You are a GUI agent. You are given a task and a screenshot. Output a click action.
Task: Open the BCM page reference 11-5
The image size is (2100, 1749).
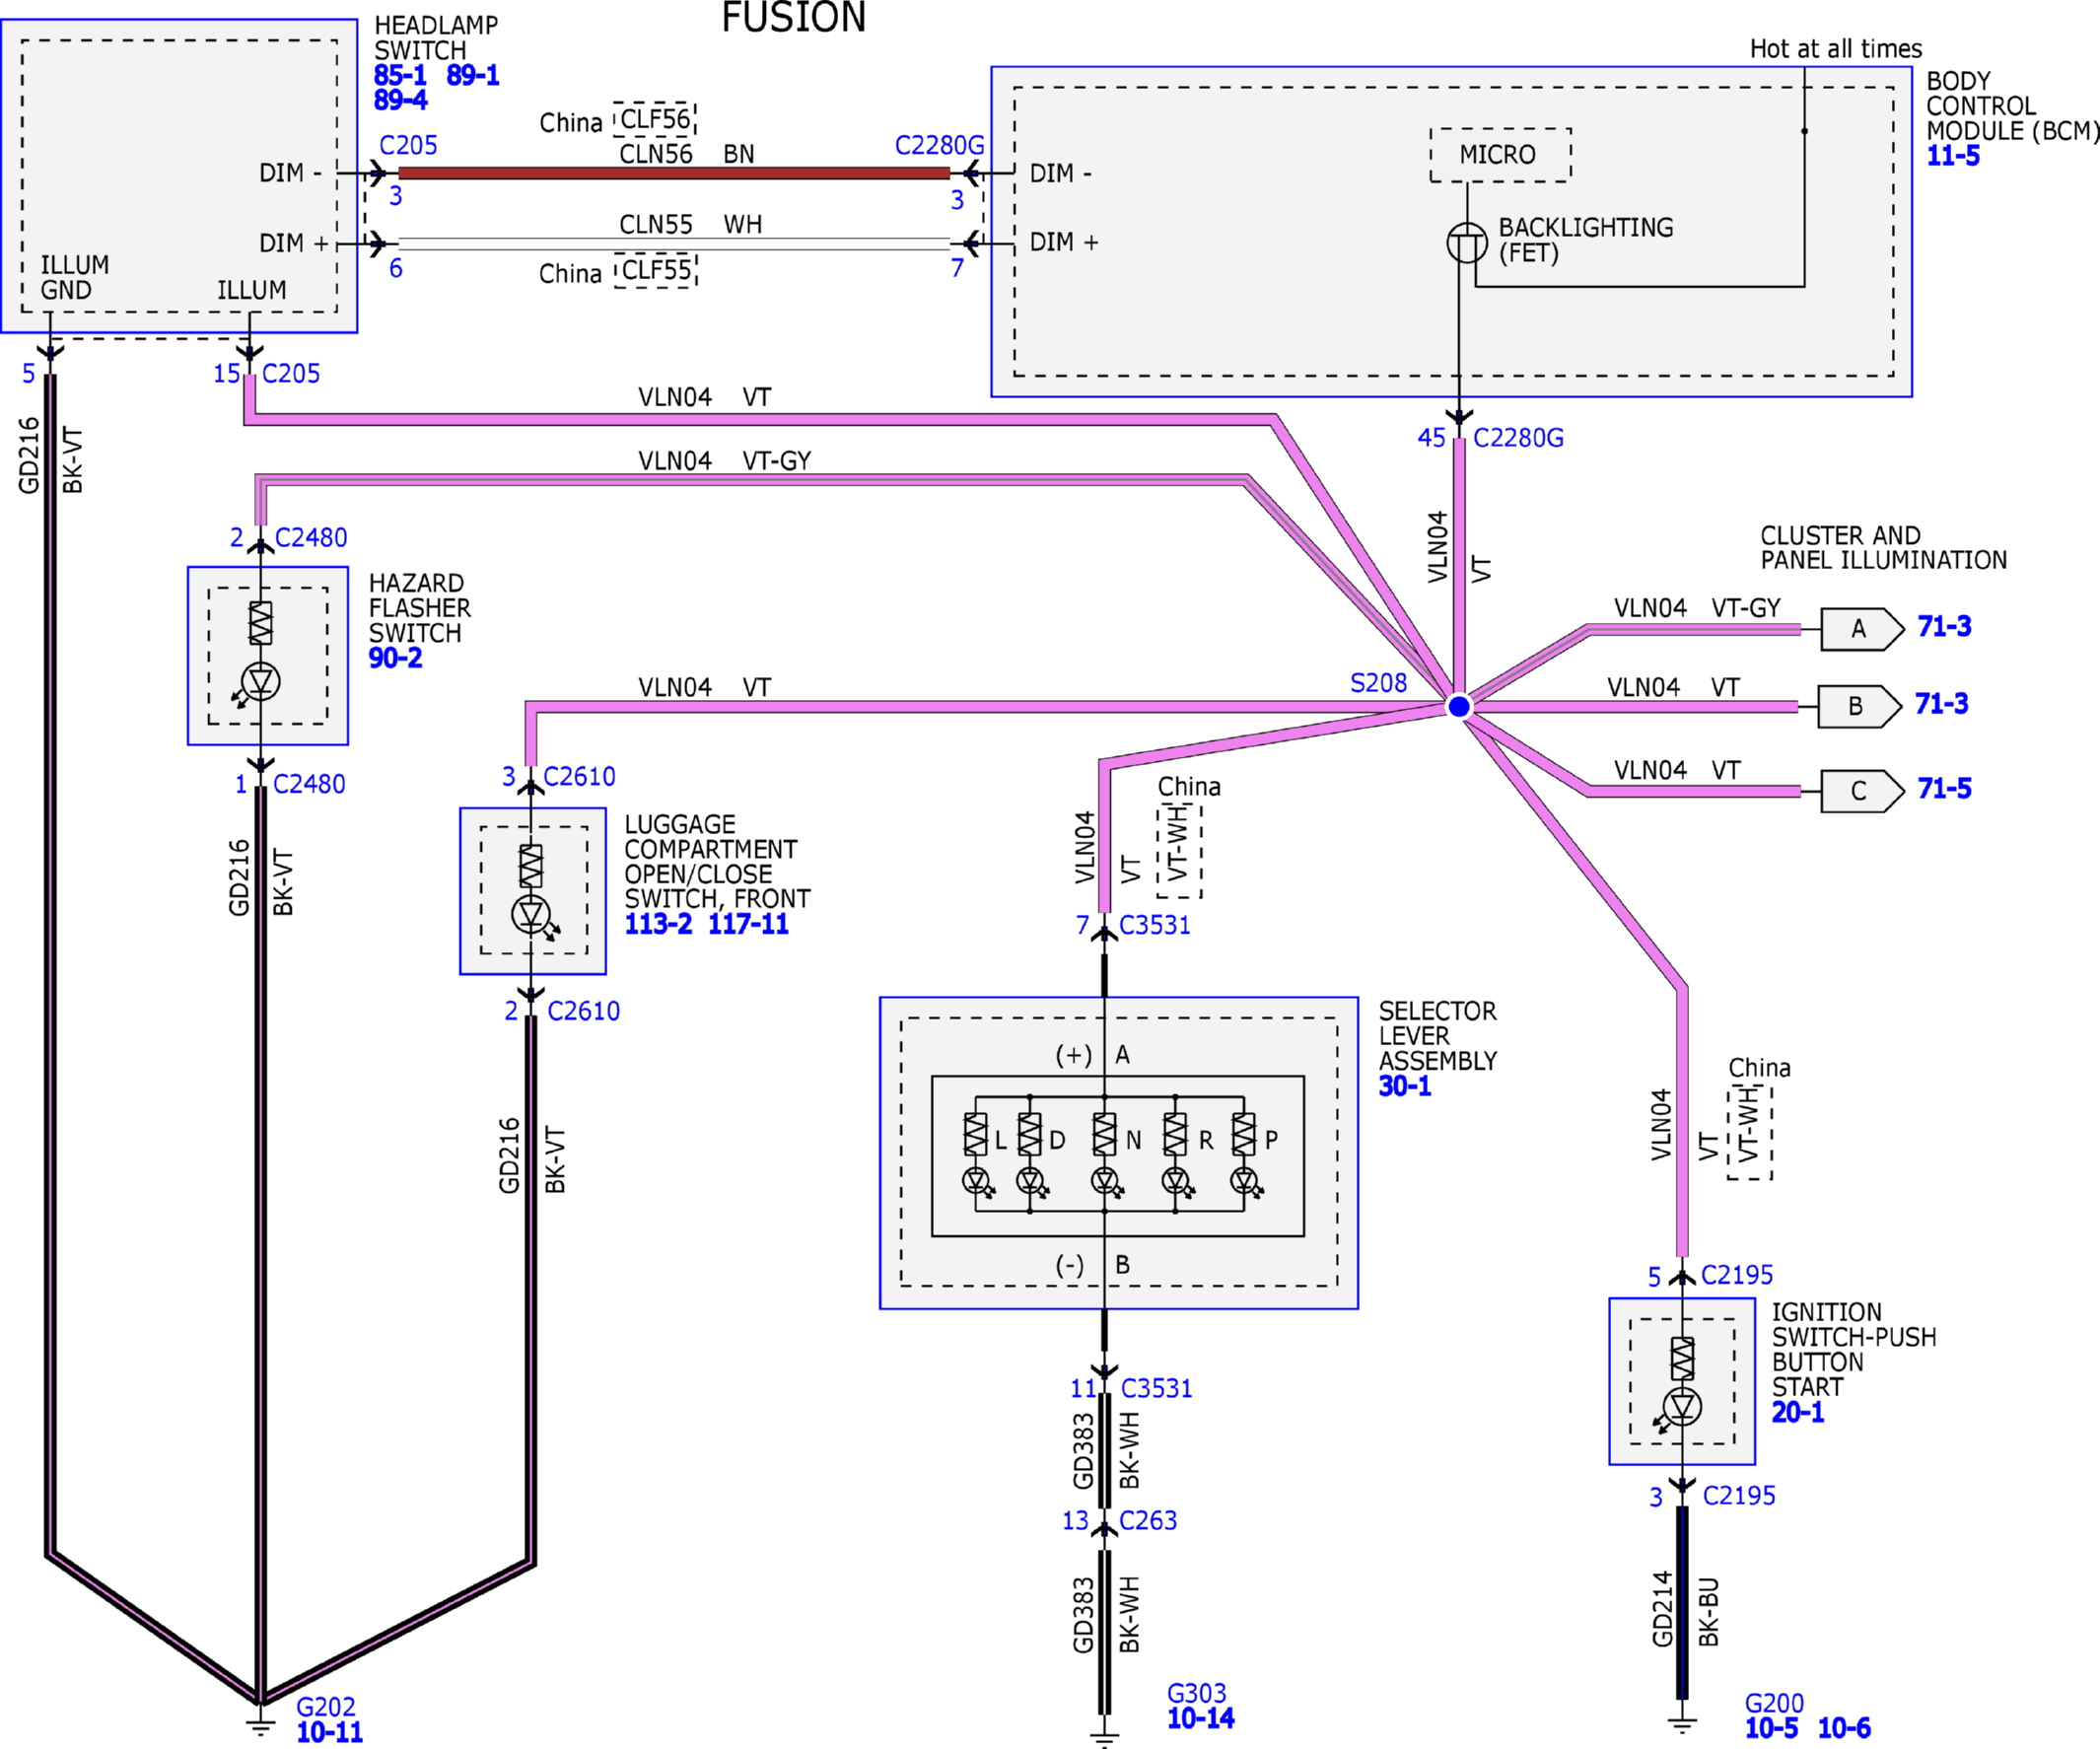click(x=1953, y=156)
